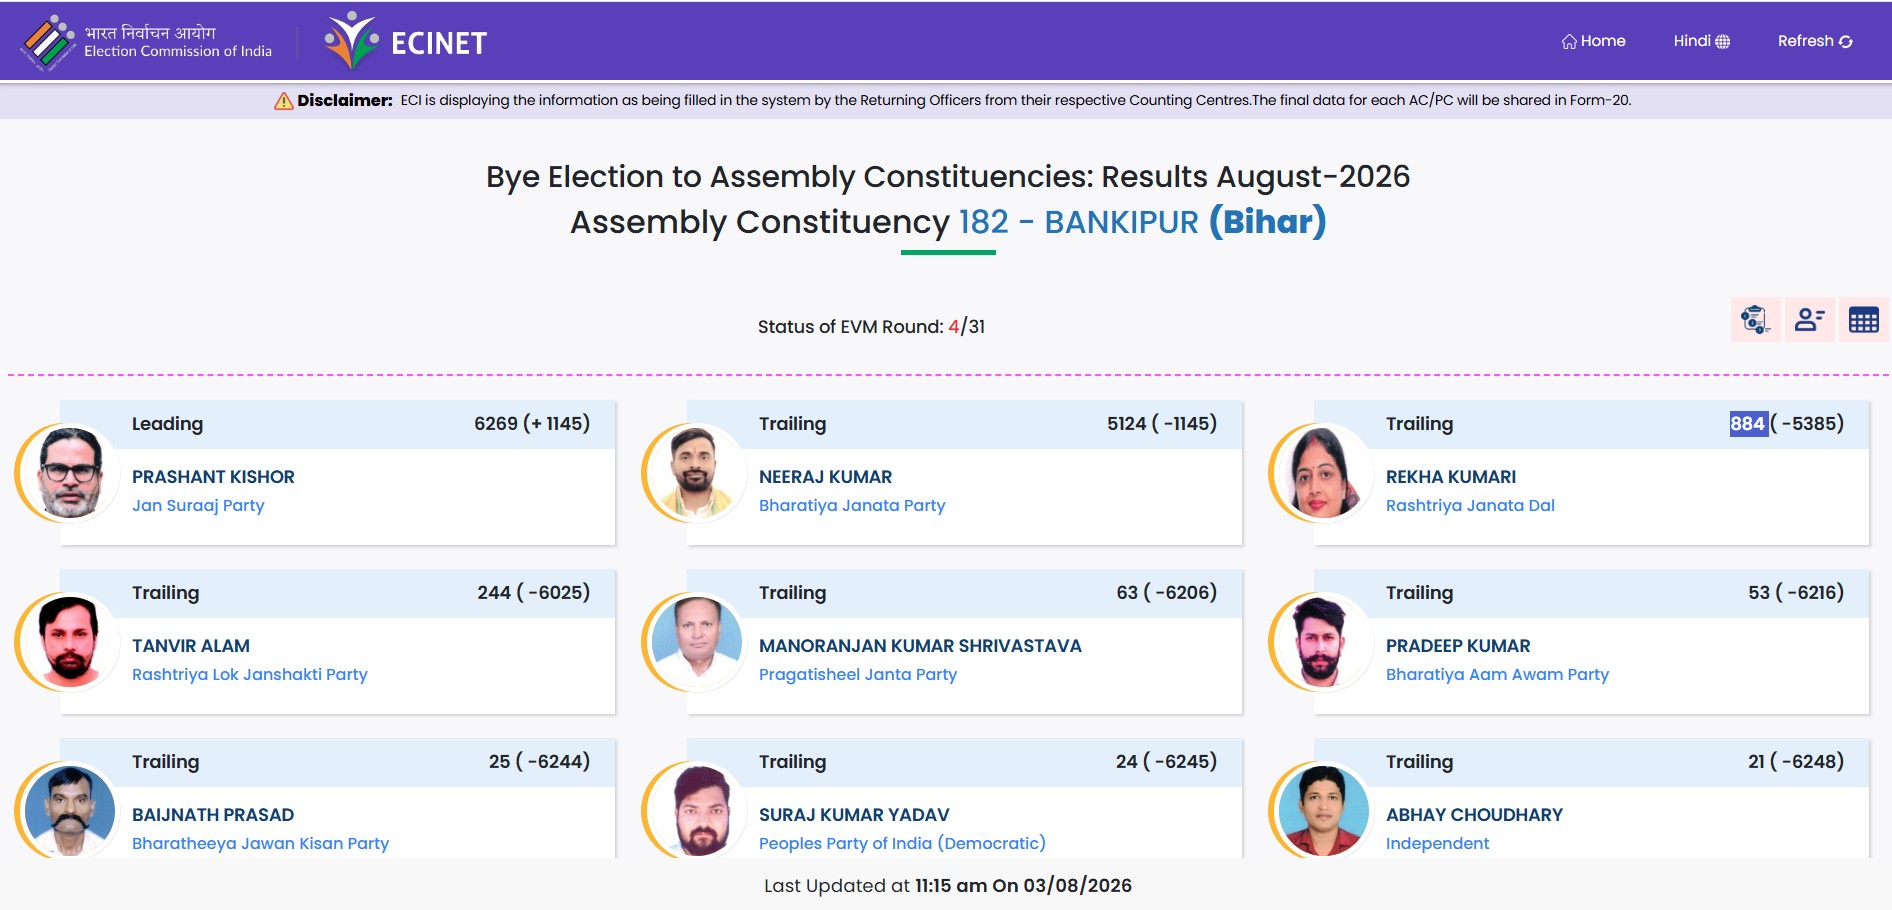Screen dimensions: 1892x910
Task: Click Tanvir Alam's candidate photo
Action: (x=69, y=642)
